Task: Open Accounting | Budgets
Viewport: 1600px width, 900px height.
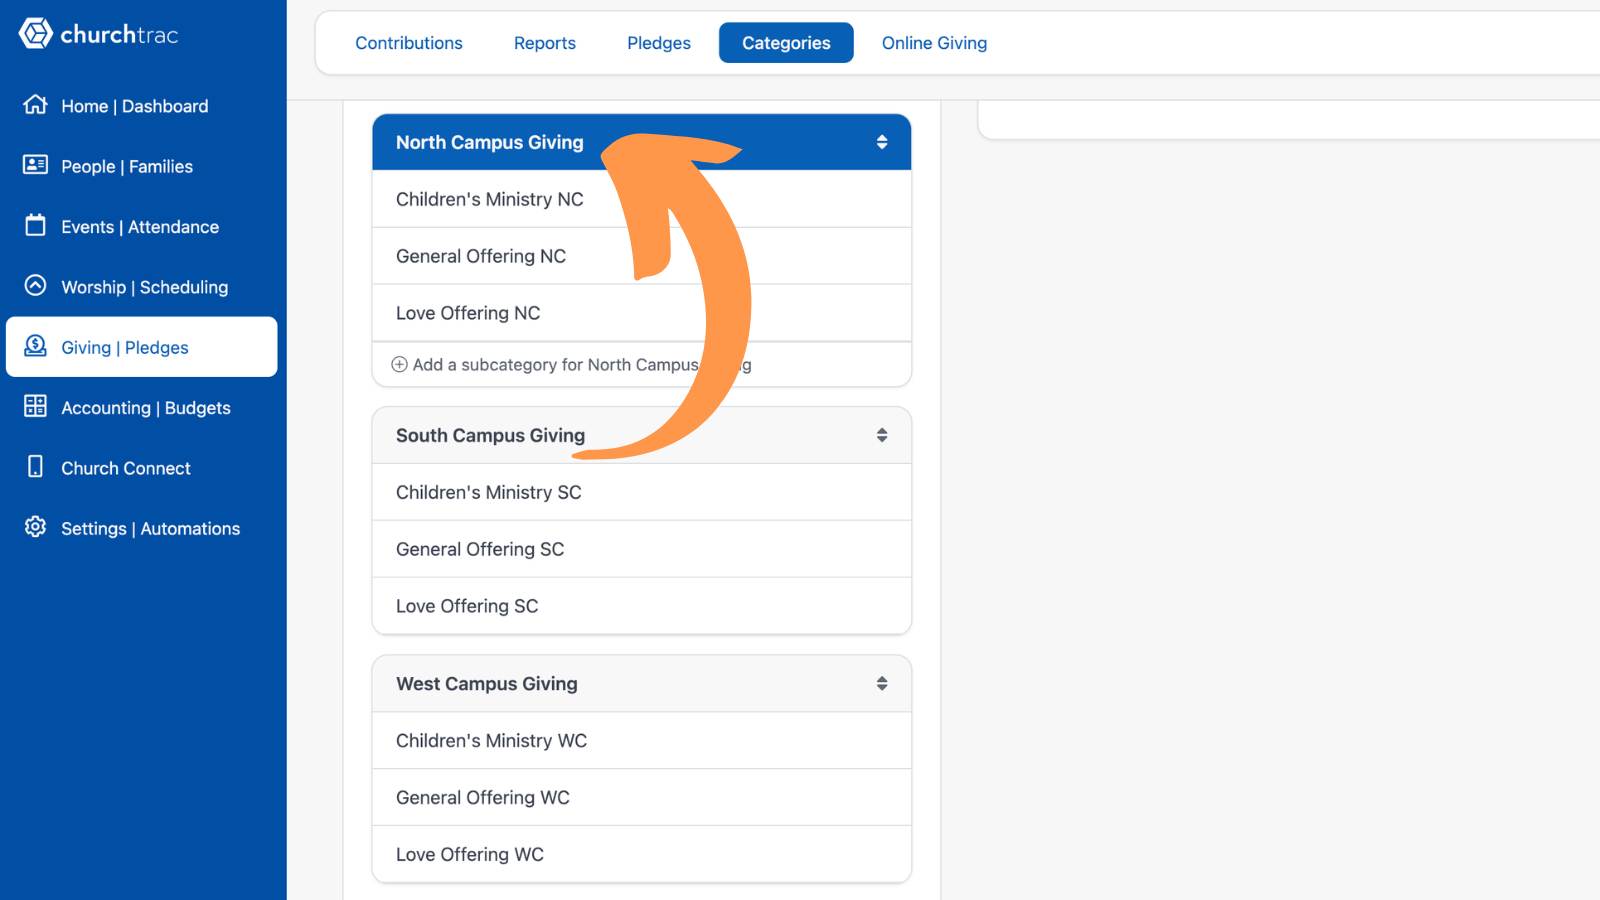Action: tap(142, 408)
